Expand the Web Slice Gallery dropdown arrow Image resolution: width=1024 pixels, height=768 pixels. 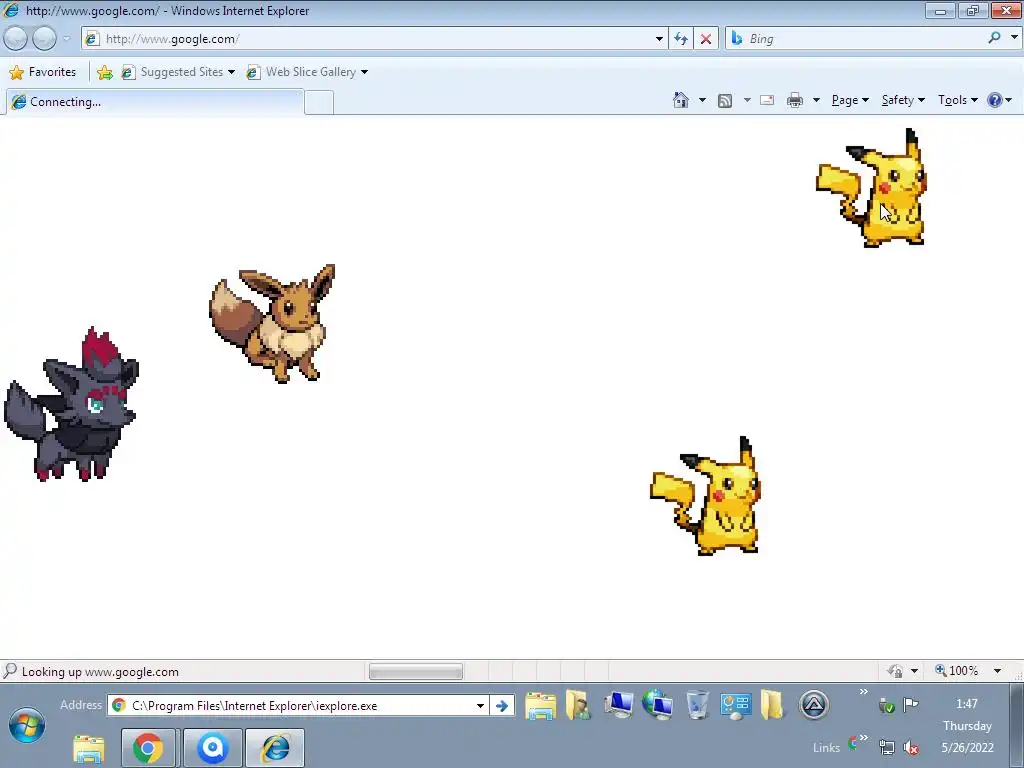[364, 72]
